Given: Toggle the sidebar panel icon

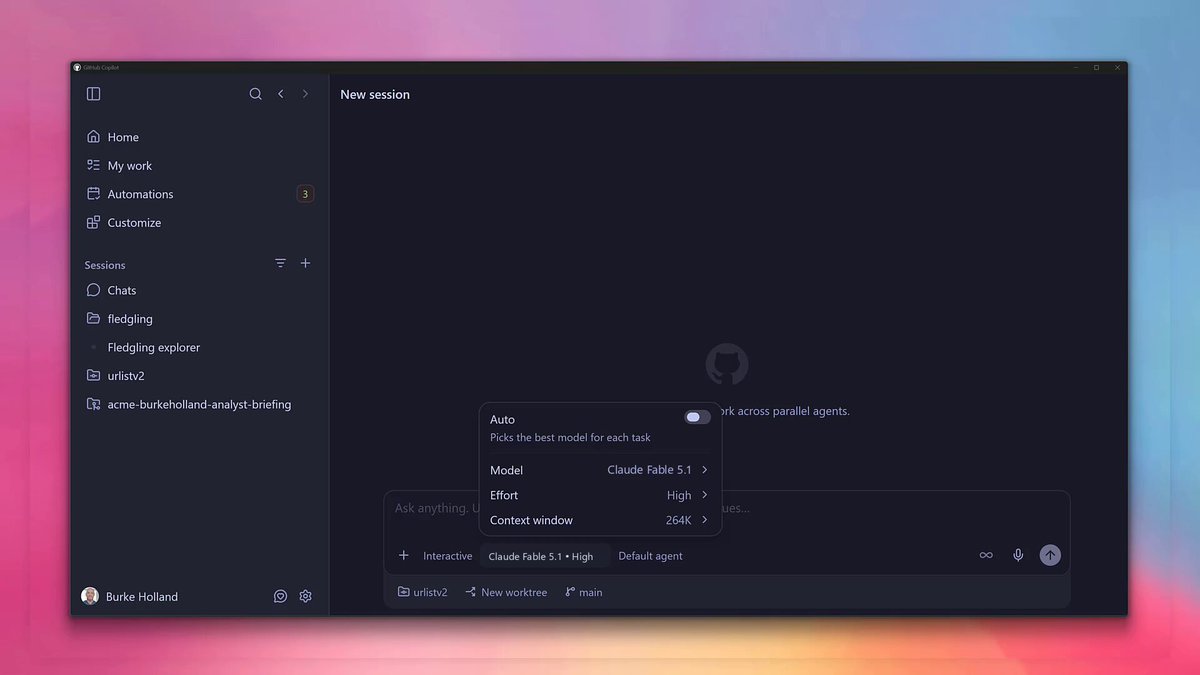Looking at the screenshot, I should pos(93,94).
